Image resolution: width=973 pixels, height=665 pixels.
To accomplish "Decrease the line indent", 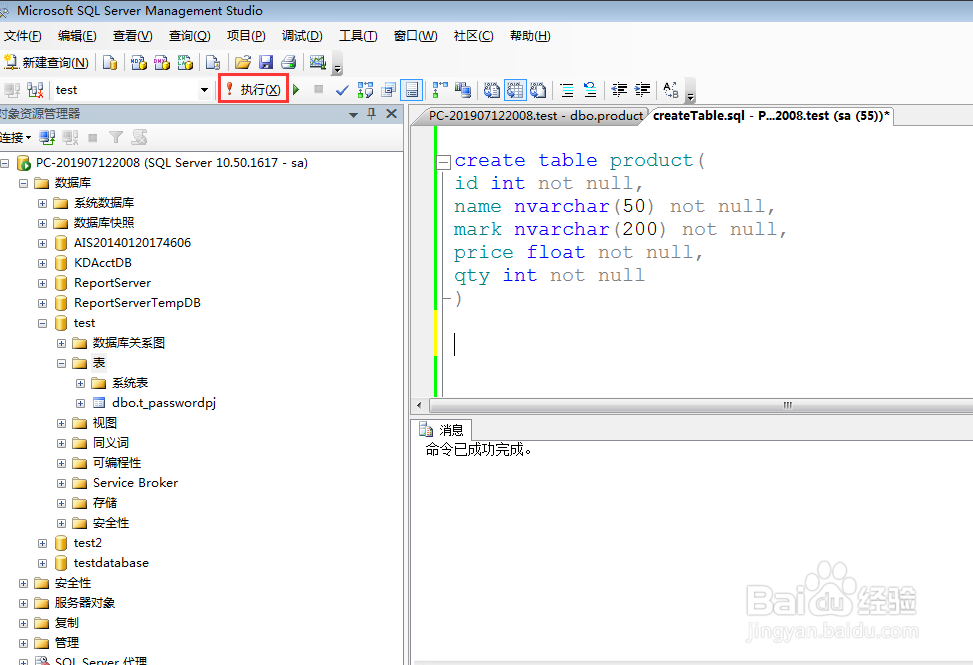I will click(x=619, y=90).
